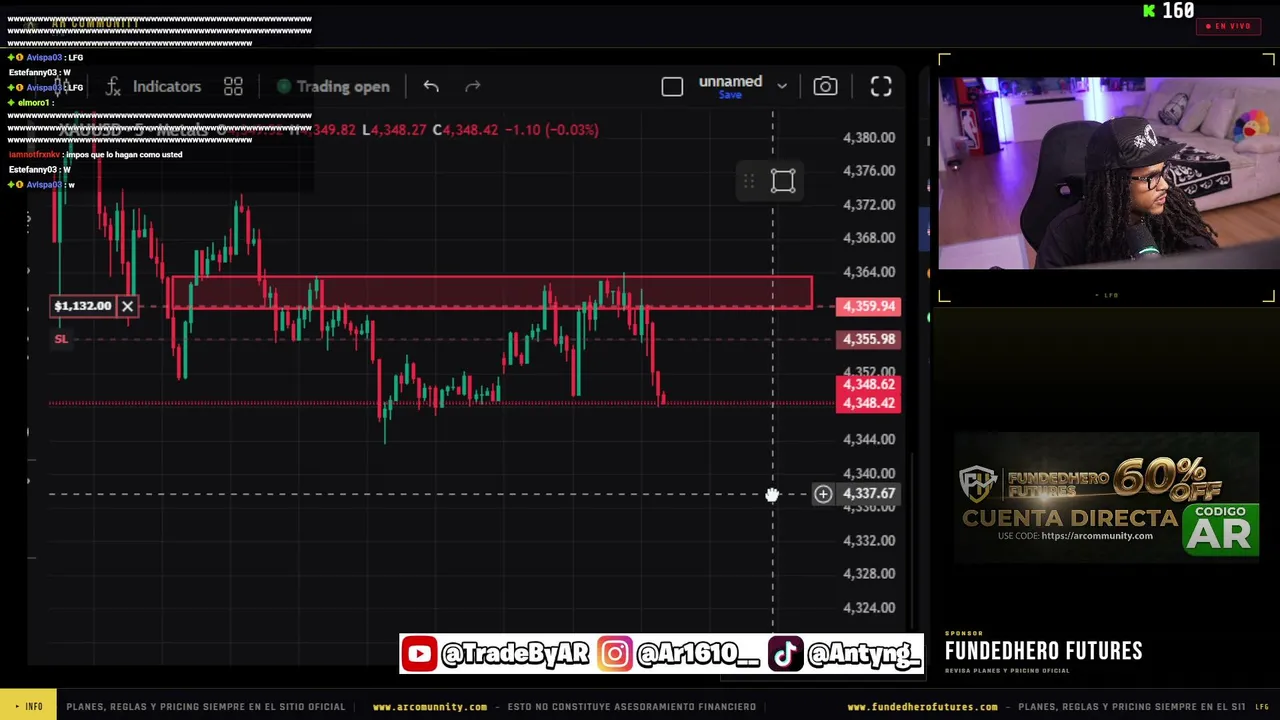Click the FUNDEDHERO FUTURES sponsor title
Screen dimensions: 1280x720
click(x=1043, y=651)
